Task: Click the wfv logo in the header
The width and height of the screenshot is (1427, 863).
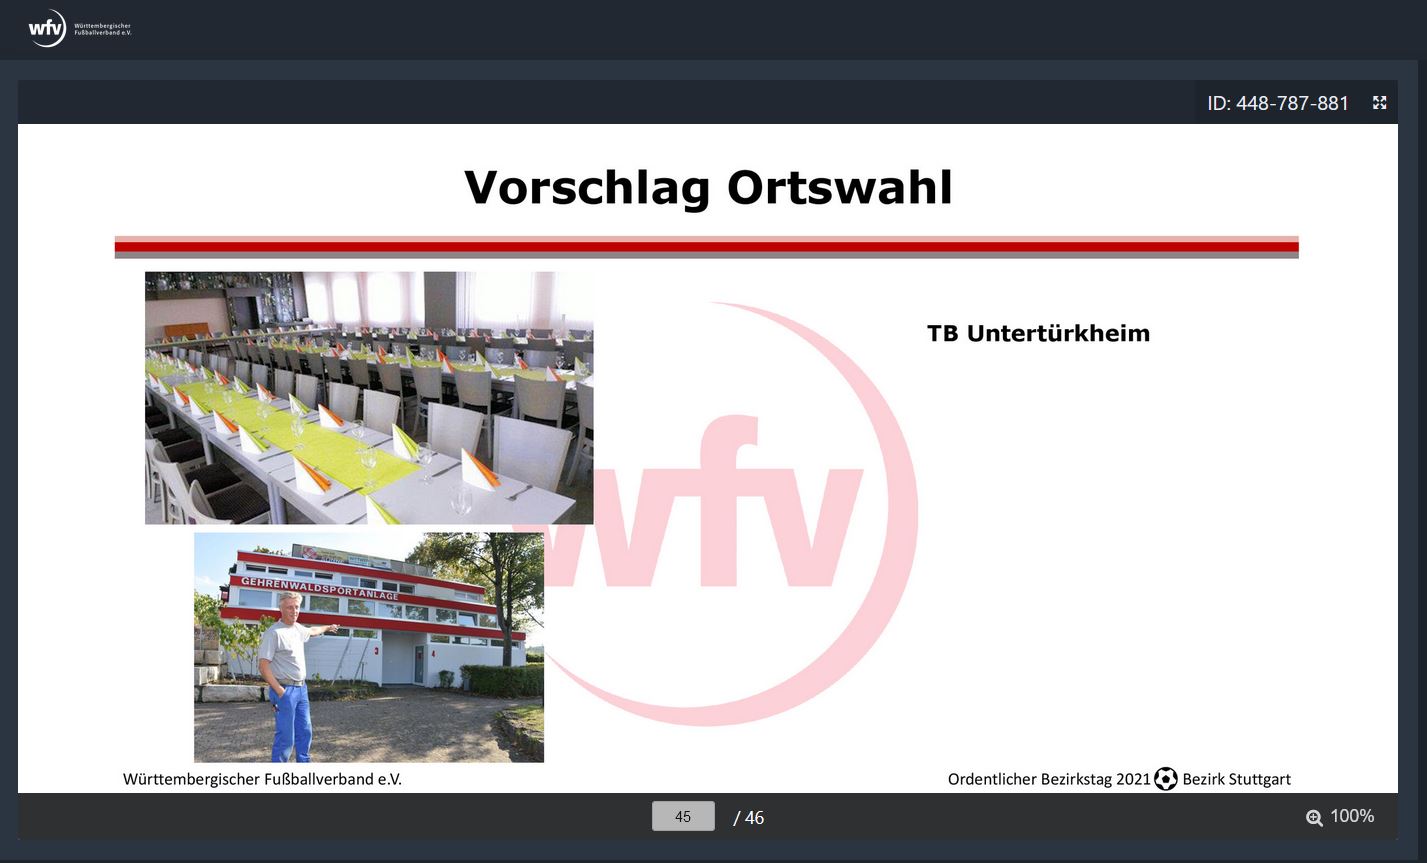Action: [47, 28]
